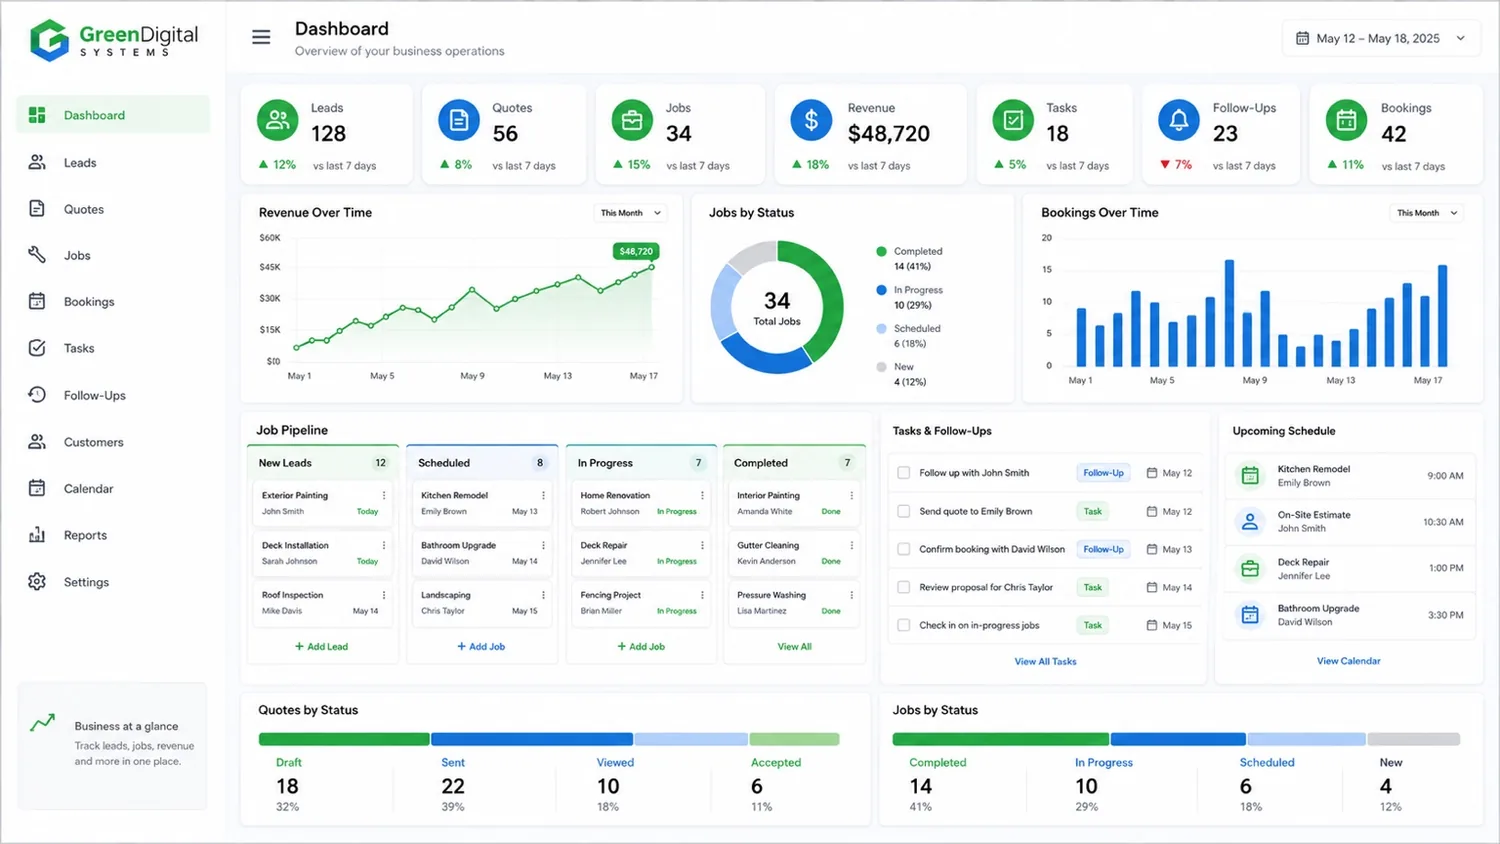The height and width of the screenshot is (844, 1500).
Task: Click the Settings gear icon in sidebar
Action: click(37, 582)
